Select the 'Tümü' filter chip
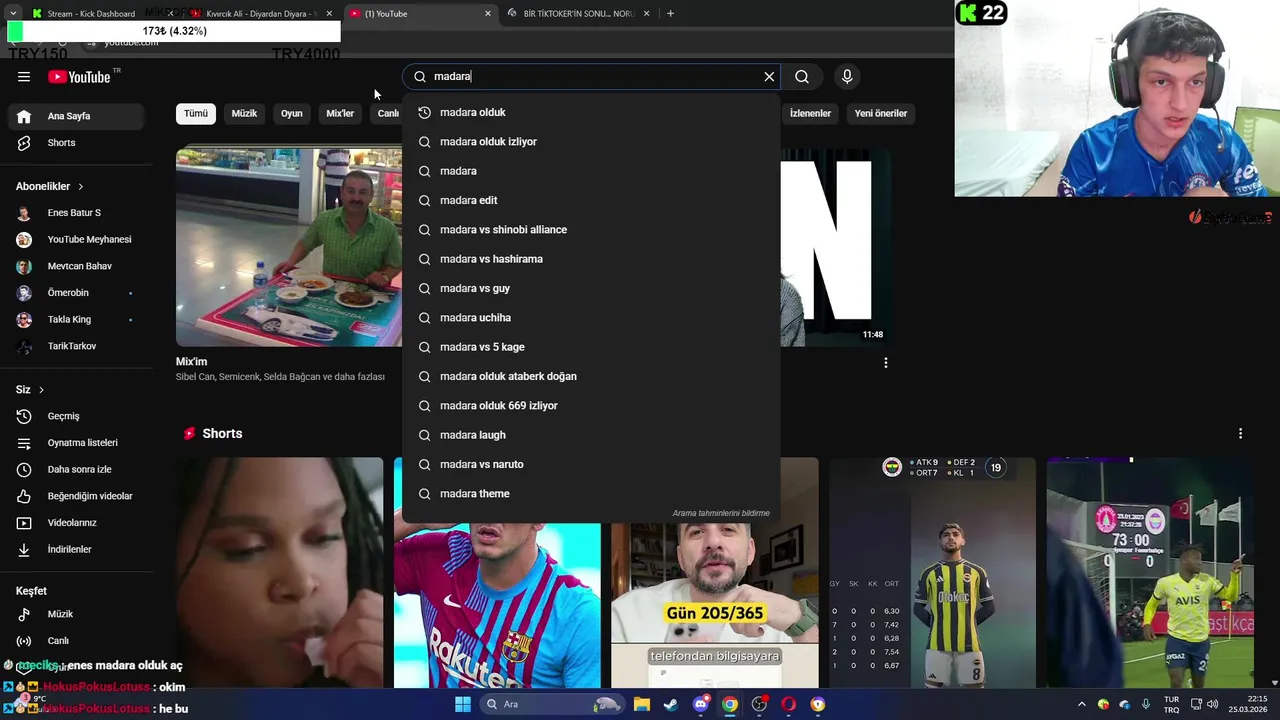 click(196, 114)
